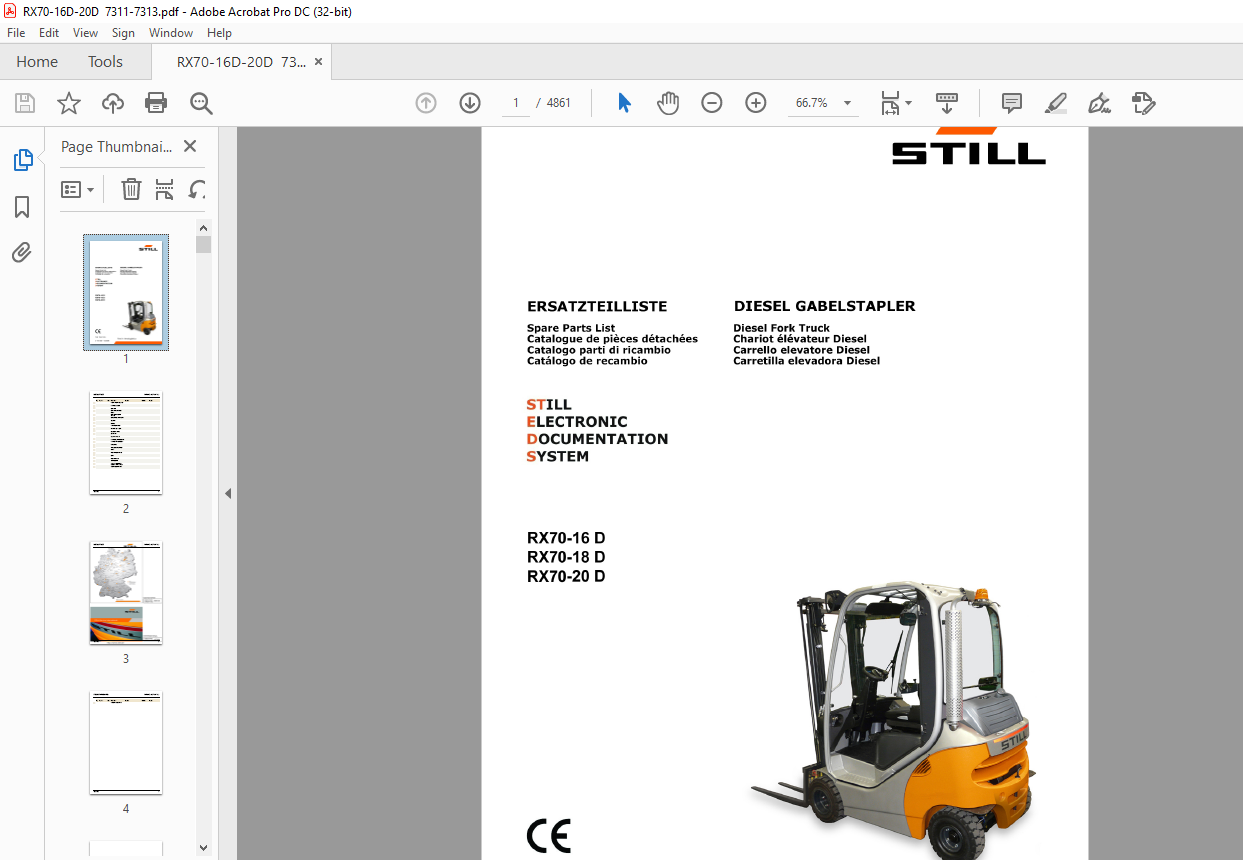The image size is (1243, 860).
Task: Activate the Hand pan tool
Action: [668, 103]
